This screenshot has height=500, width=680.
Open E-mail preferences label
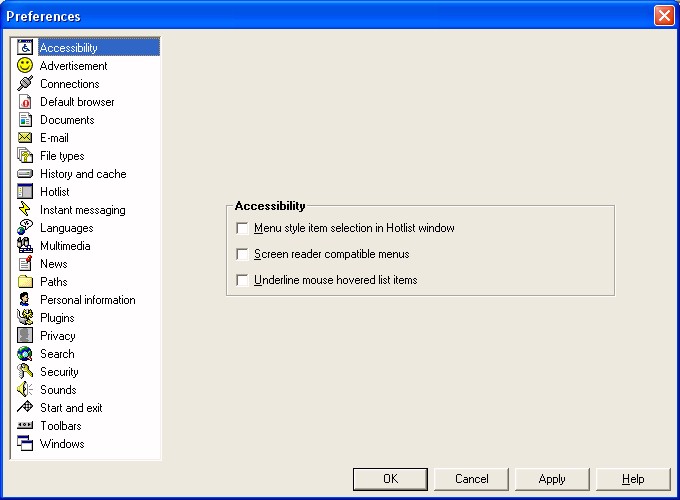pos(54,138)
